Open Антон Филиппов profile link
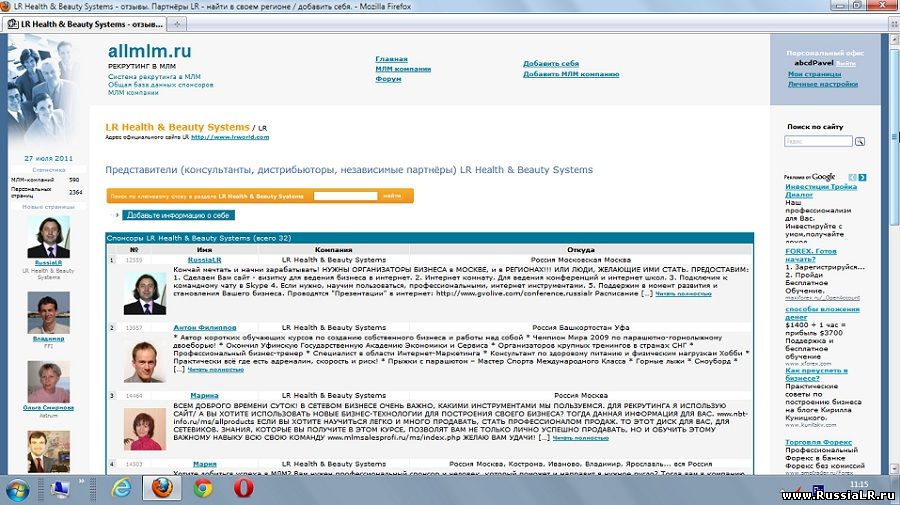Image resolution: width=900 pixels, height=505 pixels. pos(204,328)
